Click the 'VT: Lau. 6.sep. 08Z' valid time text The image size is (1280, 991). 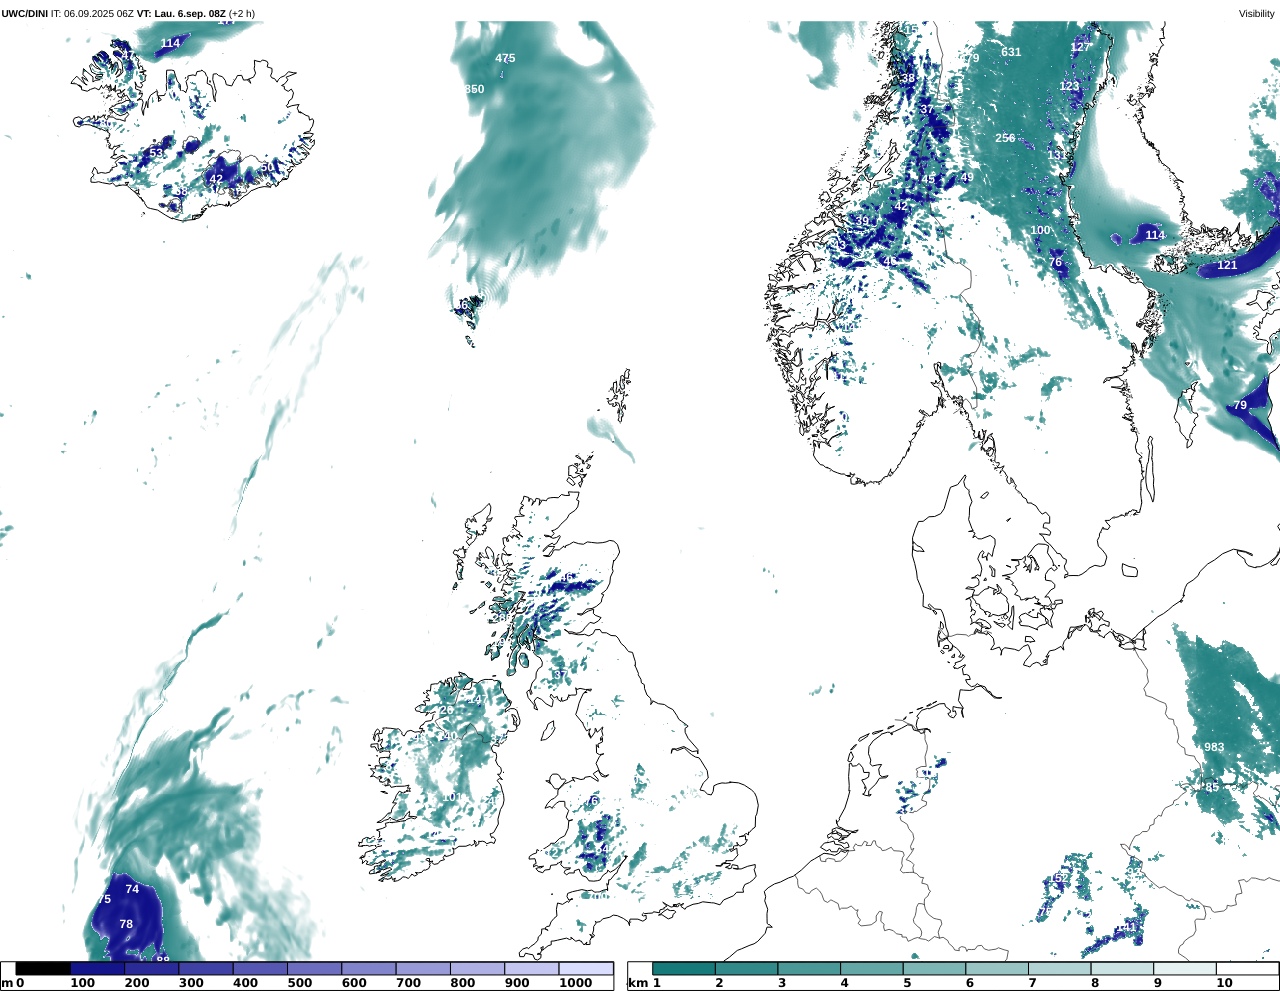[x=180, y=13]
